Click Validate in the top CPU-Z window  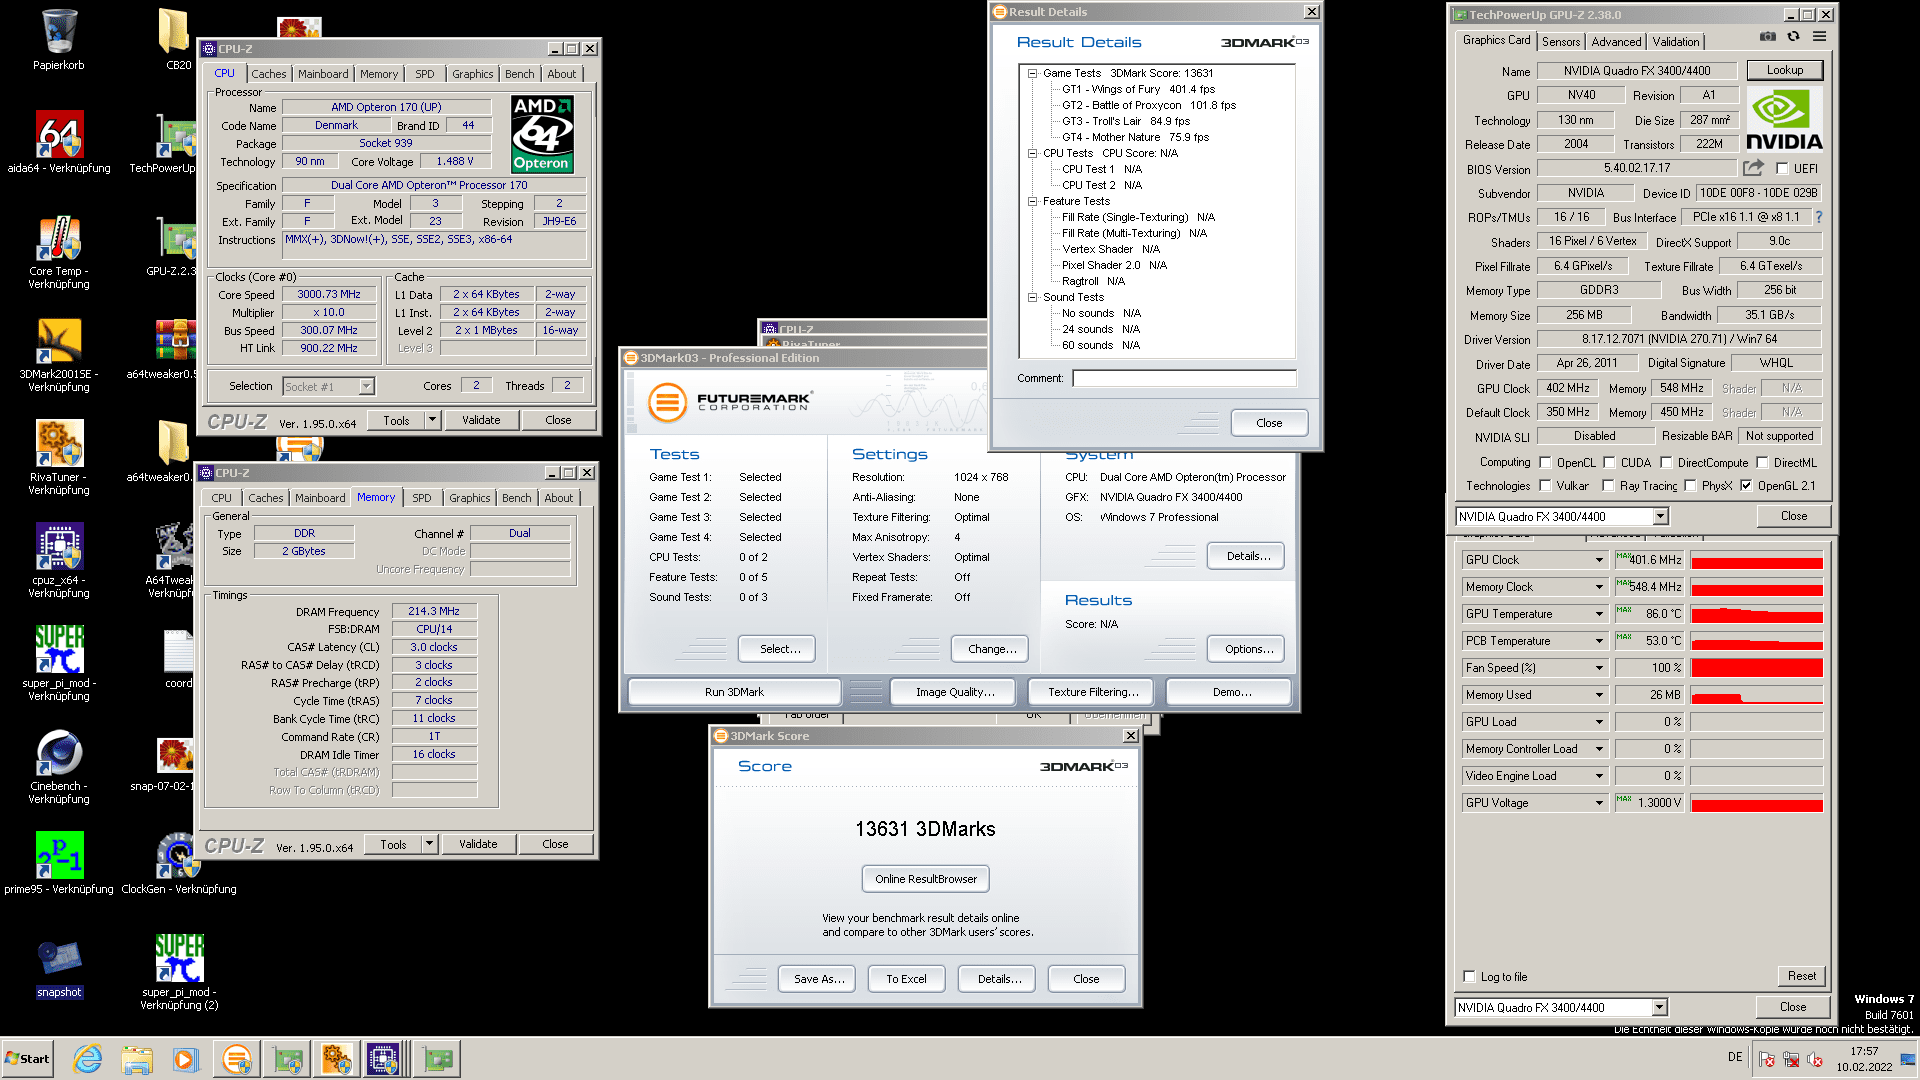click(481, 420)
